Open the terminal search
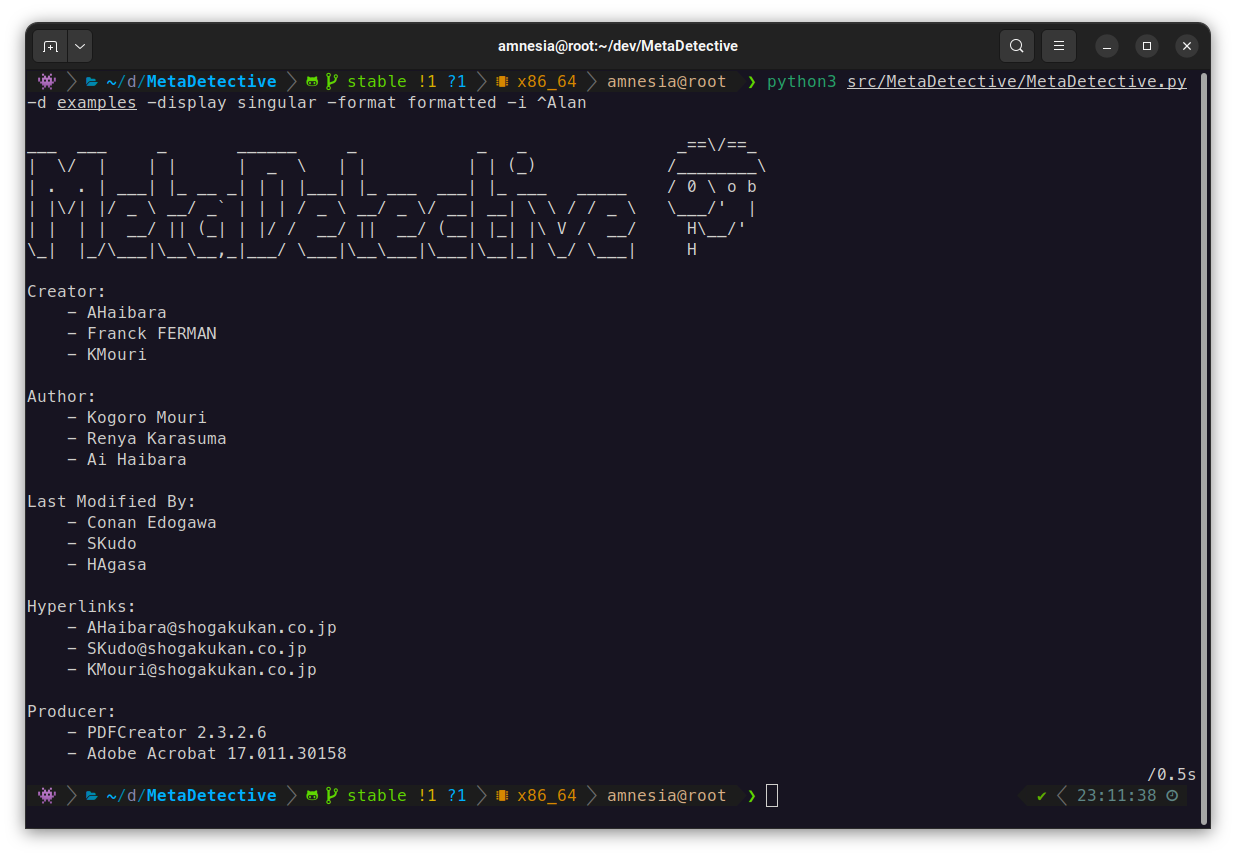Image resolution: width=1236 pixels, height=857 pixels. (x=1016, y=46)
